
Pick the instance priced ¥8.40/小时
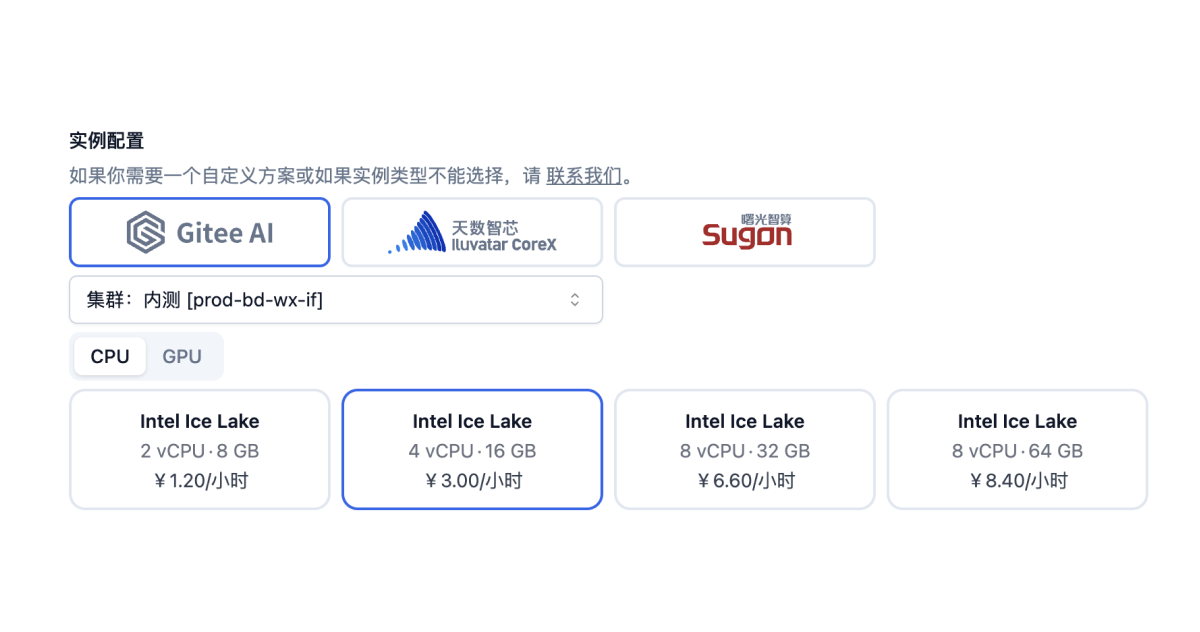coord(1017,450)
